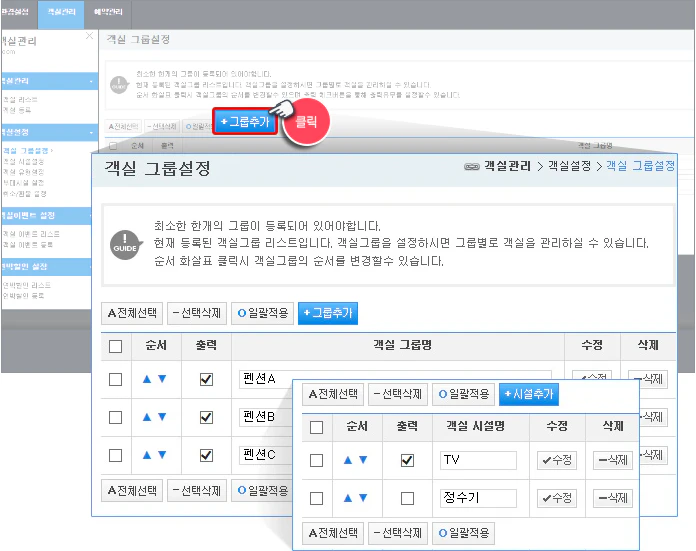Screen dimensions: 696x551
Task: Click the red-outlined +그룹추가 button in background
Action: (245, 122)
